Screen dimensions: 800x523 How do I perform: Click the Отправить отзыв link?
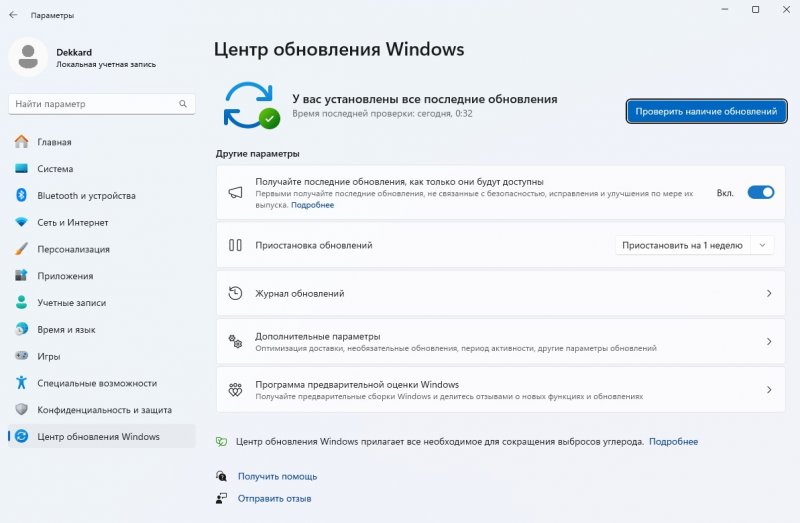pyautogui.click(x=274, y=498)
